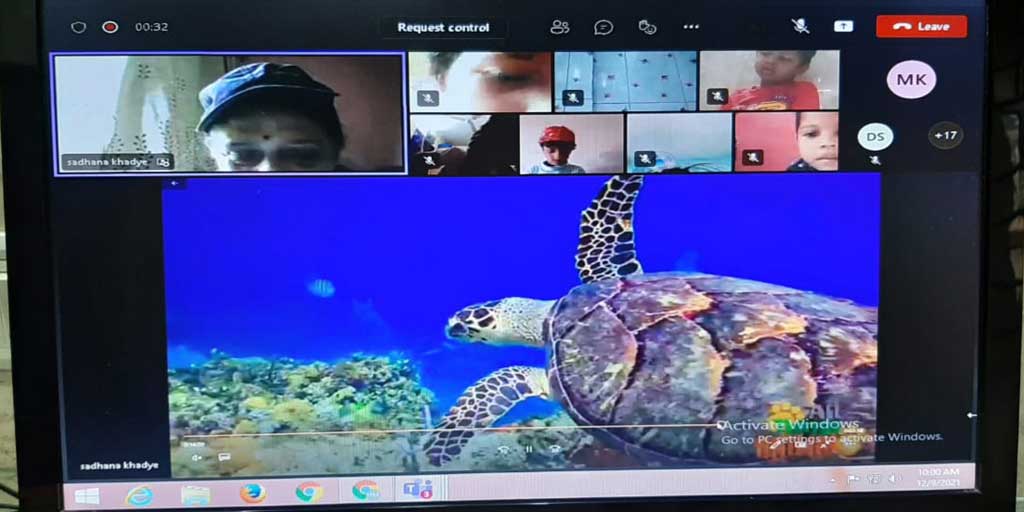Click the meeting security shield icon
This screenshot has width=1024, height=512.
pyautogui.click(x=78, y=27)
